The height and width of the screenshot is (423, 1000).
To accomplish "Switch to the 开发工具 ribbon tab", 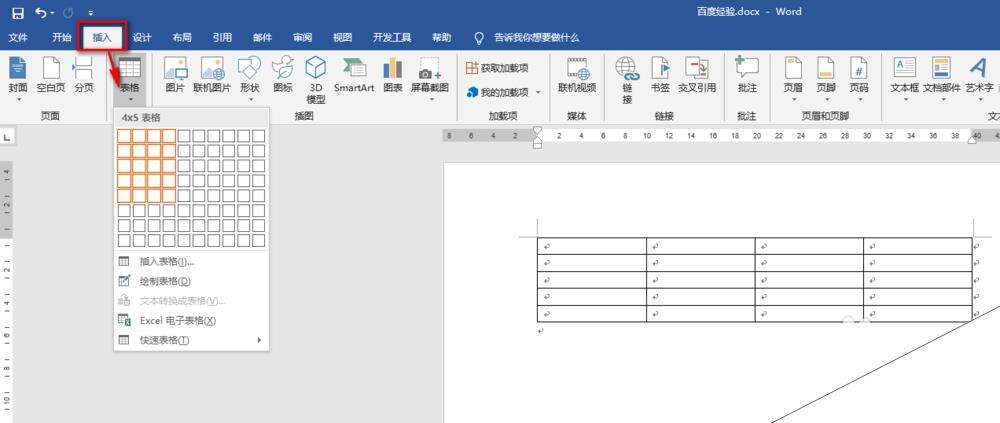I will click(x=392, y=38).
